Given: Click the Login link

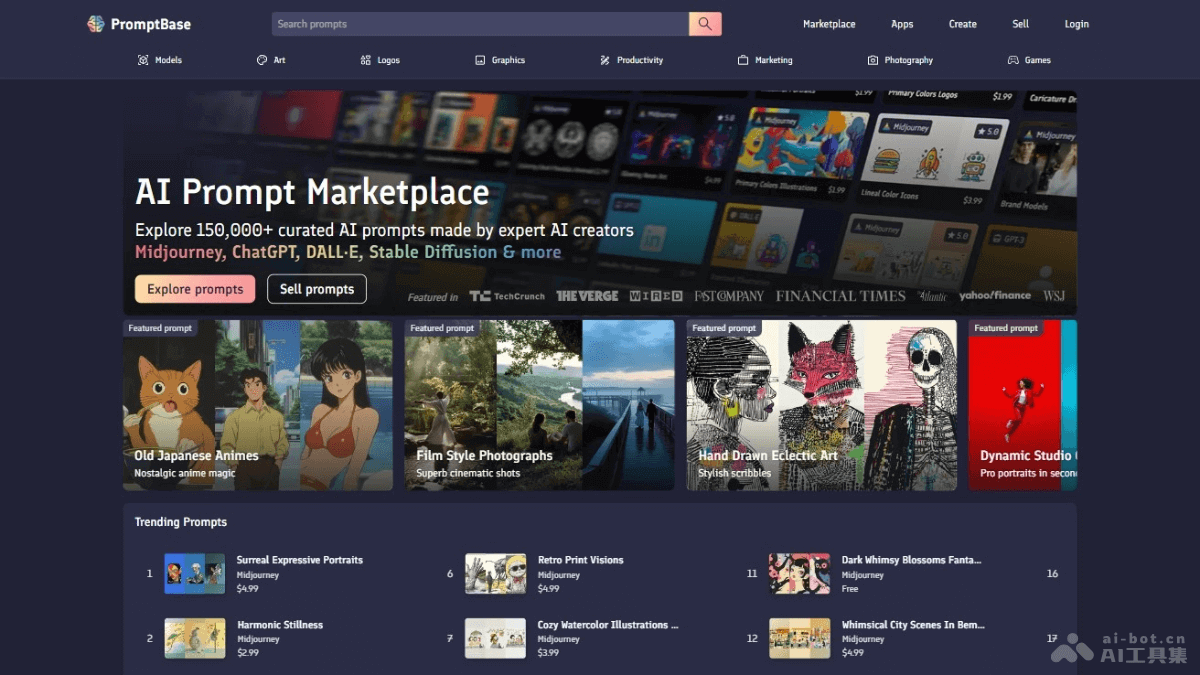Looking at the screenshot, I should coord(1076,24).
